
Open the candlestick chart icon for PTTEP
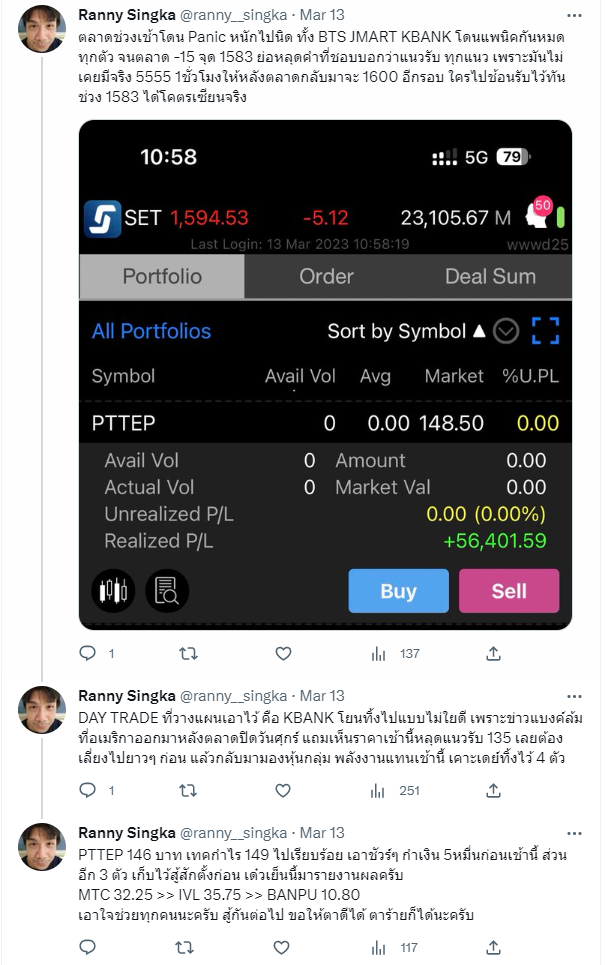point(113,591)
